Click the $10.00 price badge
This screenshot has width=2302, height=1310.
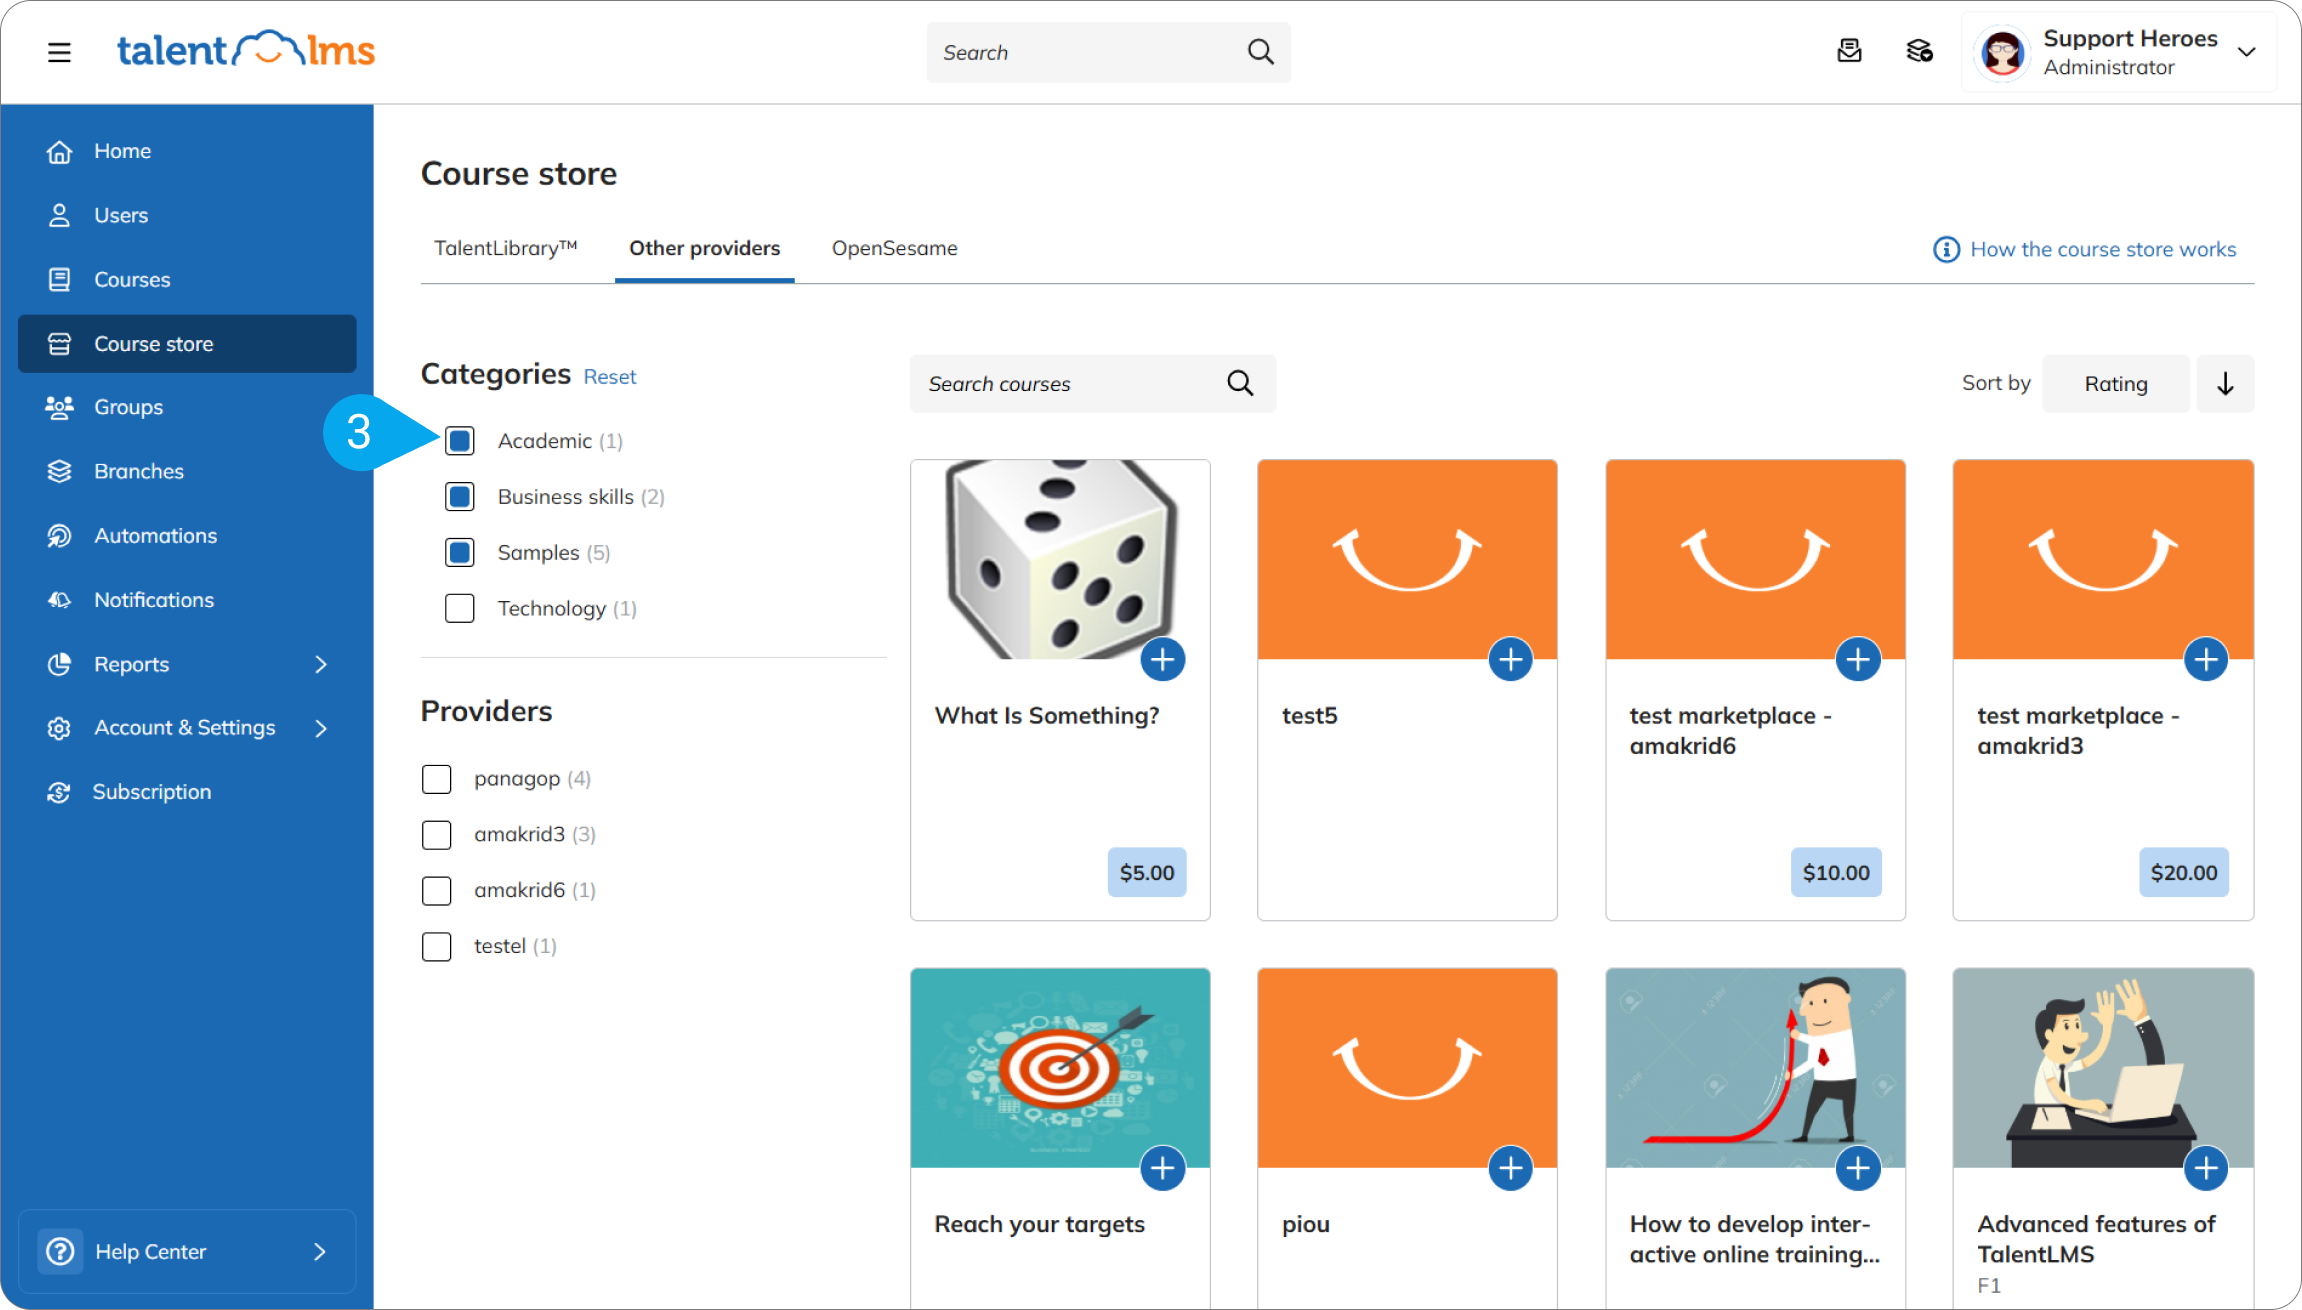click(1836, 872)
